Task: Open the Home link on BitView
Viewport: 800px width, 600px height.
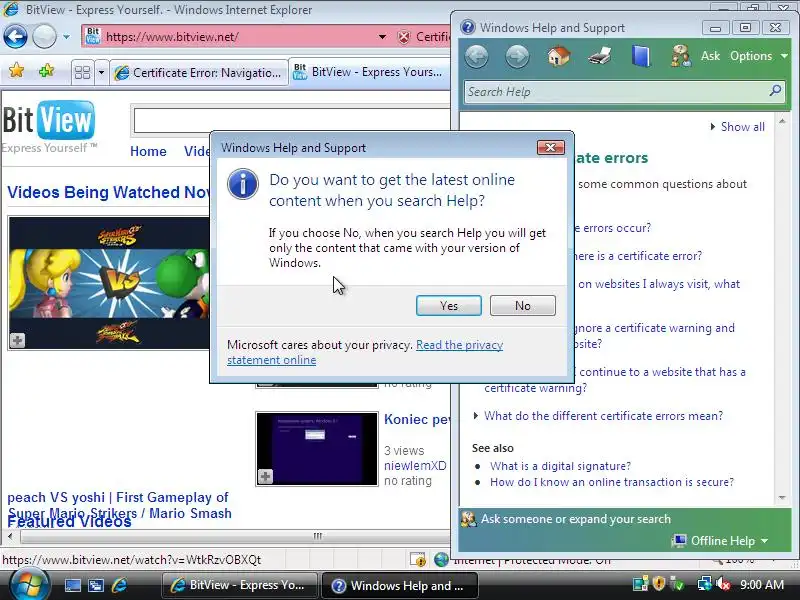Action: tap(148, 151)
